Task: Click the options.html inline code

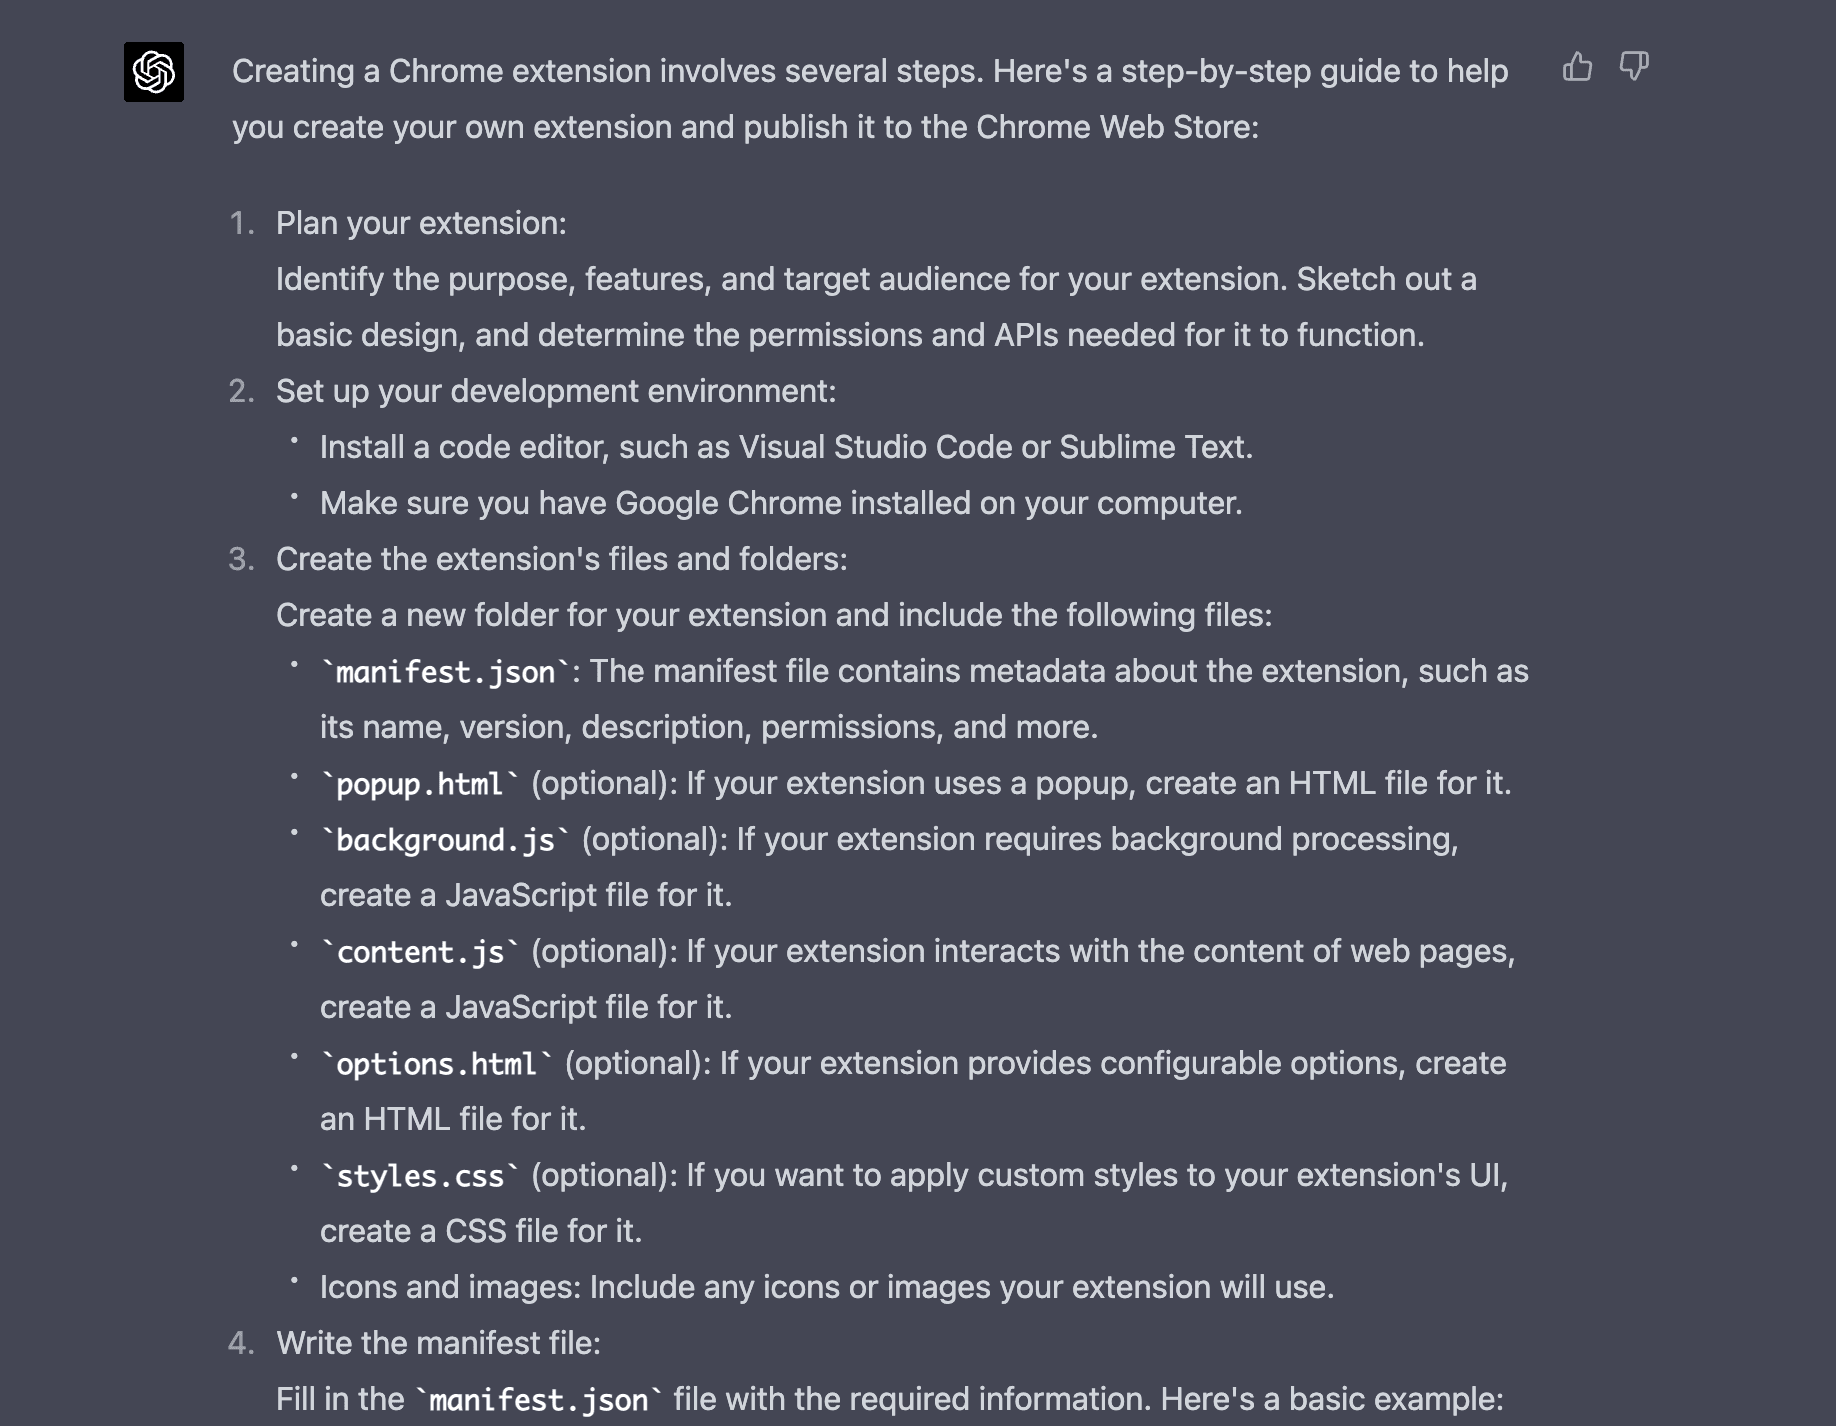Action: point(436,1064)
